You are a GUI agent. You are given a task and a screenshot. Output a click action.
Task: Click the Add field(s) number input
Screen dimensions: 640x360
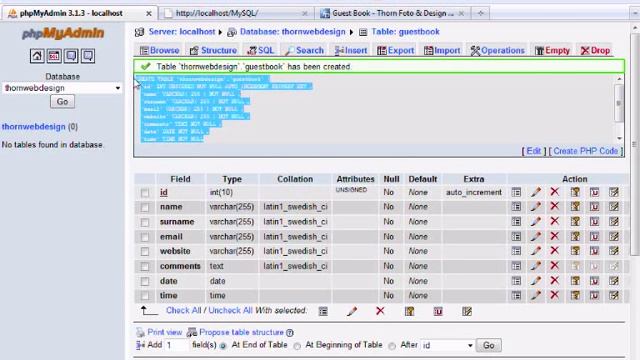177,345
